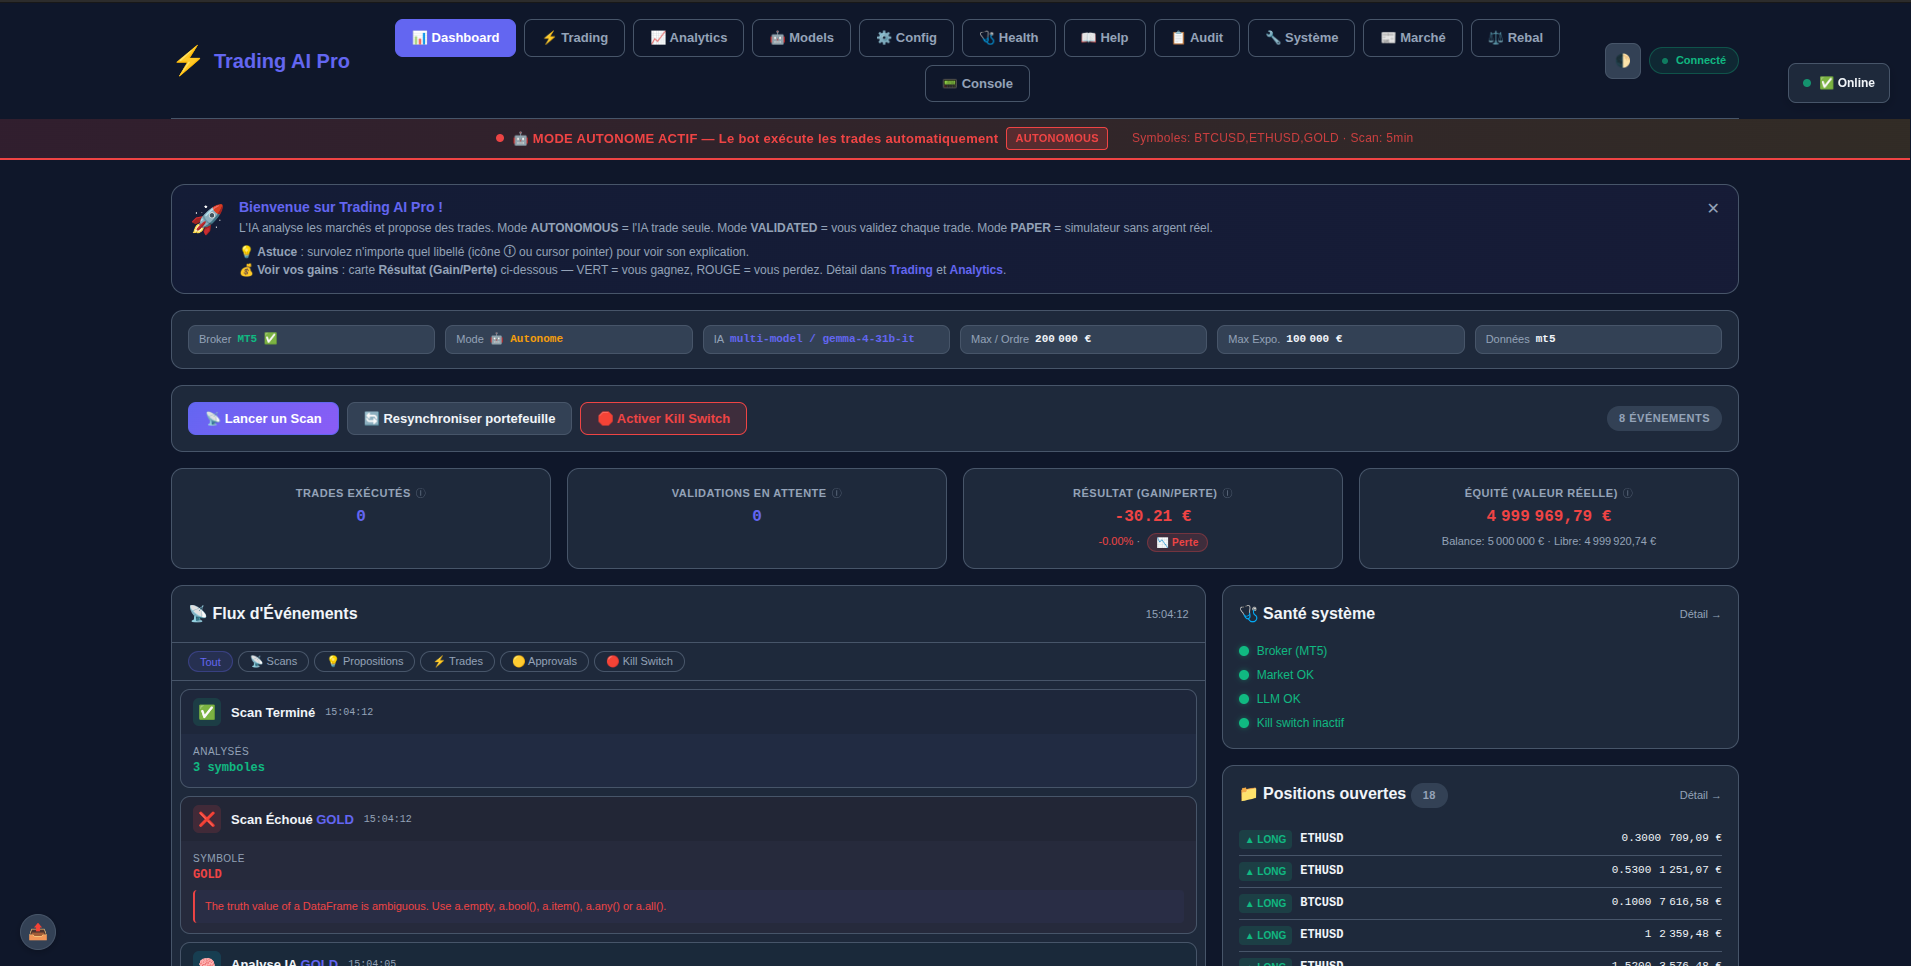Filter events by Kill Switch
The width and height of the screenshot is (1911, 966).
[x=639, y=662]
